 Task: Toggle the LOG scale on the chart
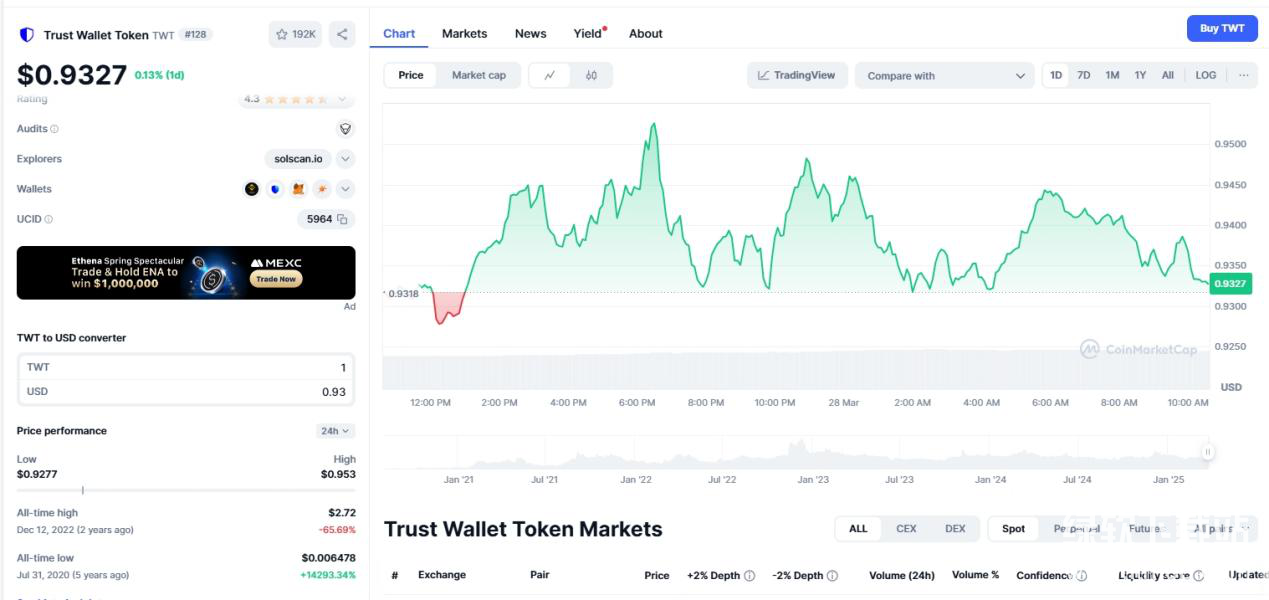click(x=1206, y=76)
